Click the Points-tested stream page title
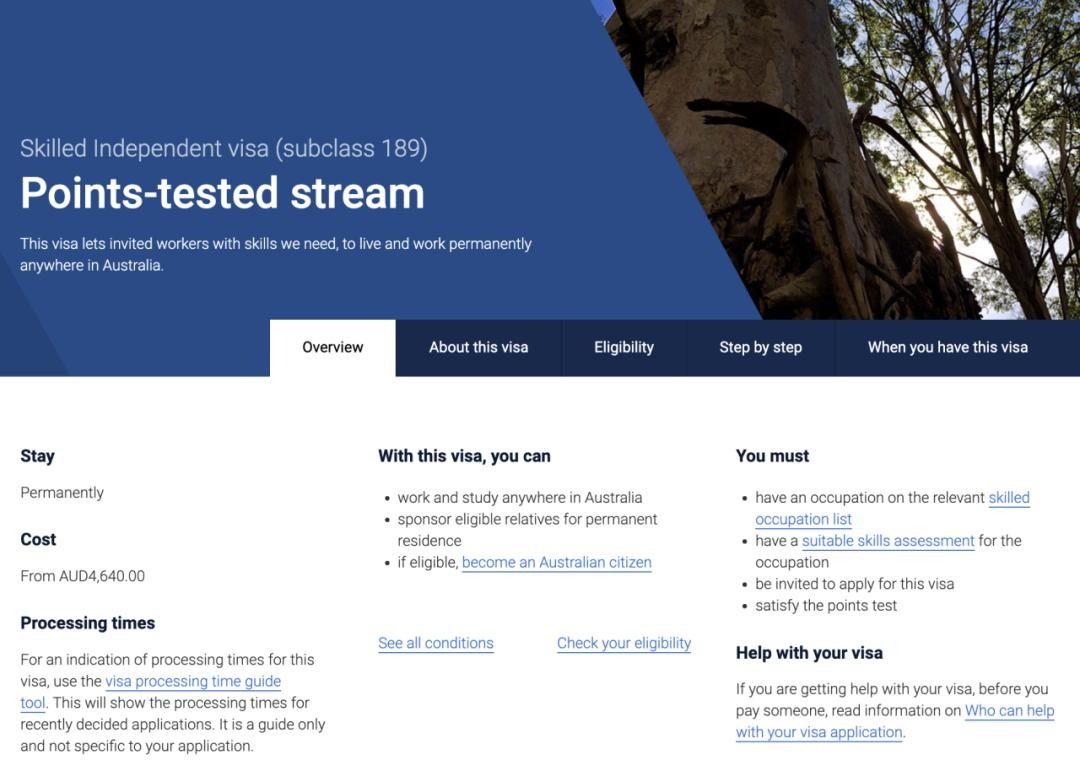The image size is (1080, 771). click(222, 193)
